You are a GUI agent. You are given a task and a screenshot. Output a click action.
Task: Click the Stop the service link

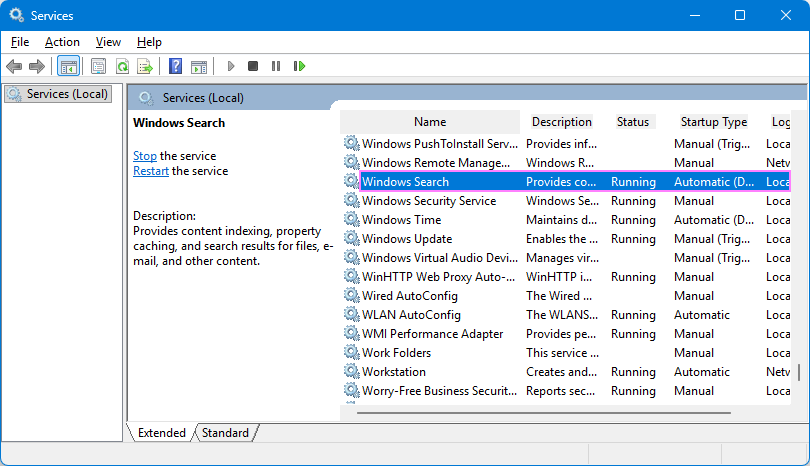pos(145,156)
